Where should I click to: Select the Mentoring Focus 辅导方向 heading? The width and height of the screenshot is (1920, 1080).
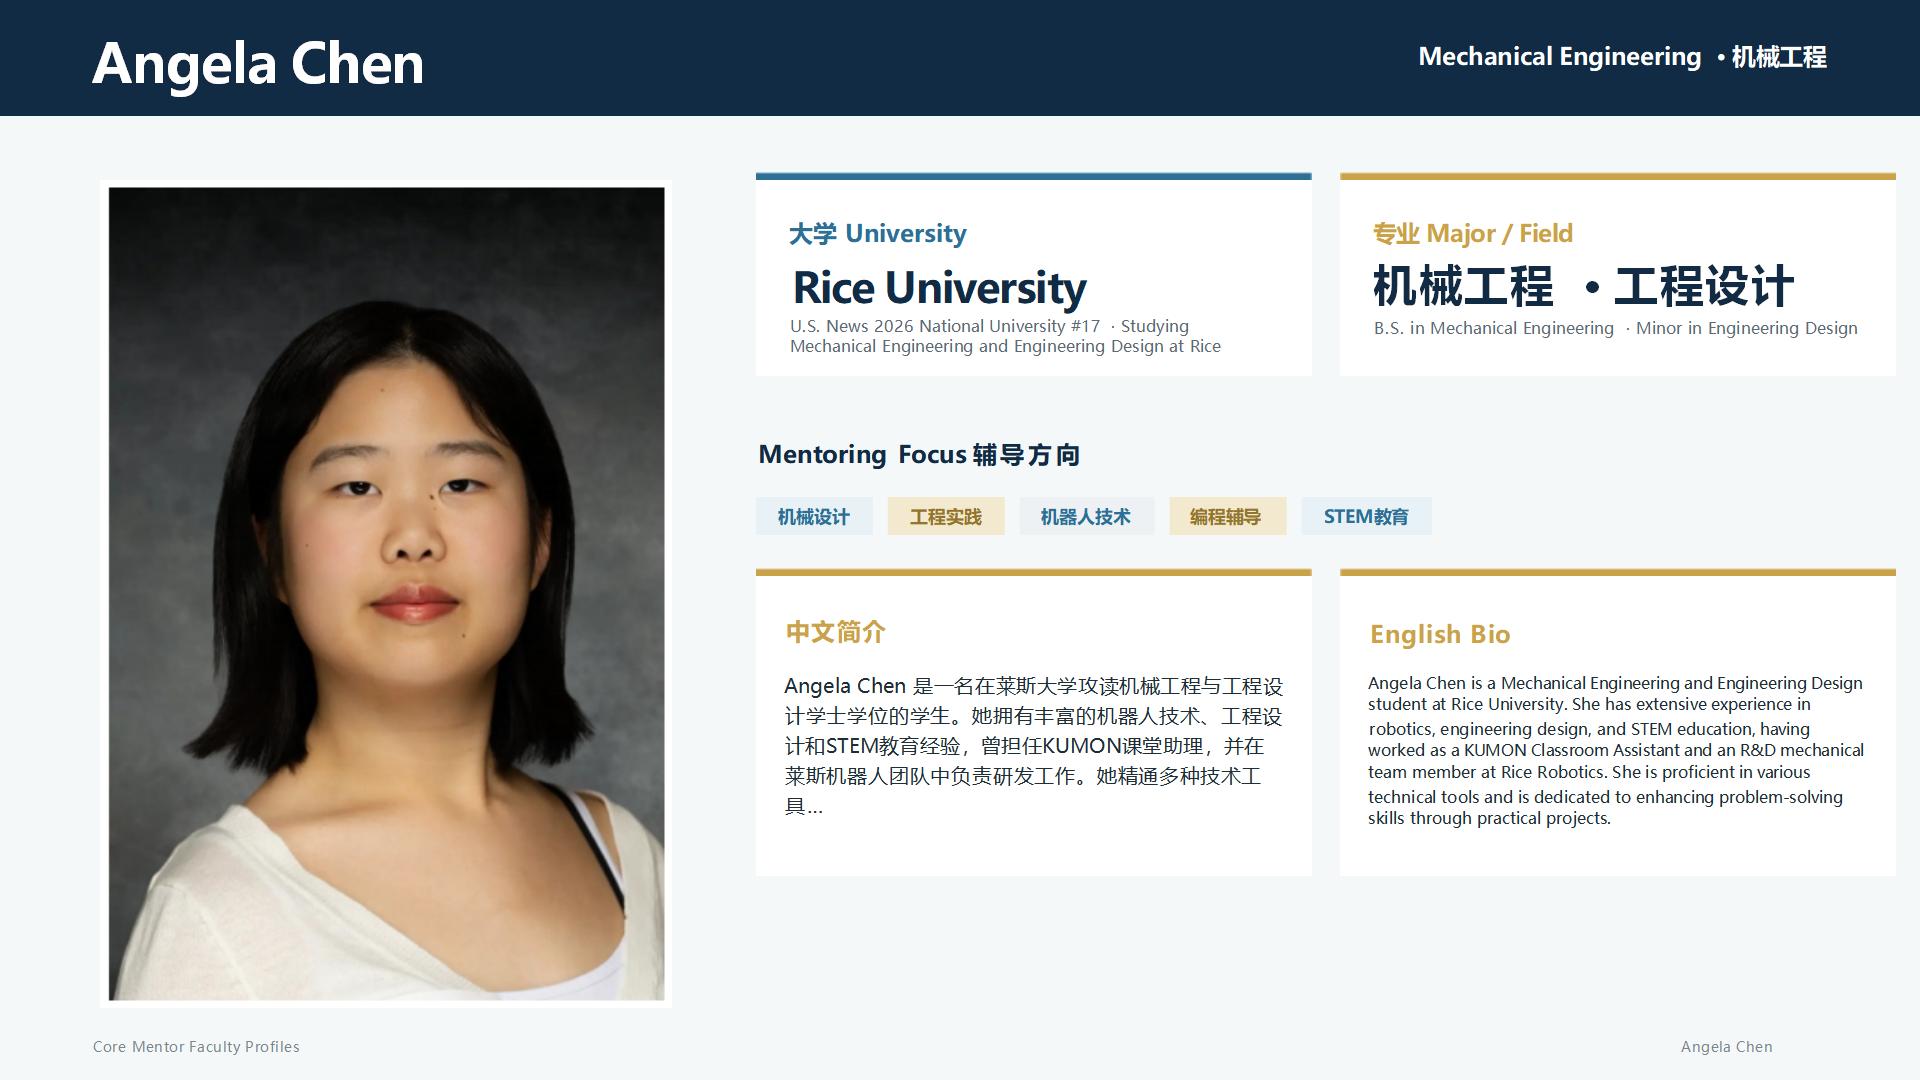[919, 455]
